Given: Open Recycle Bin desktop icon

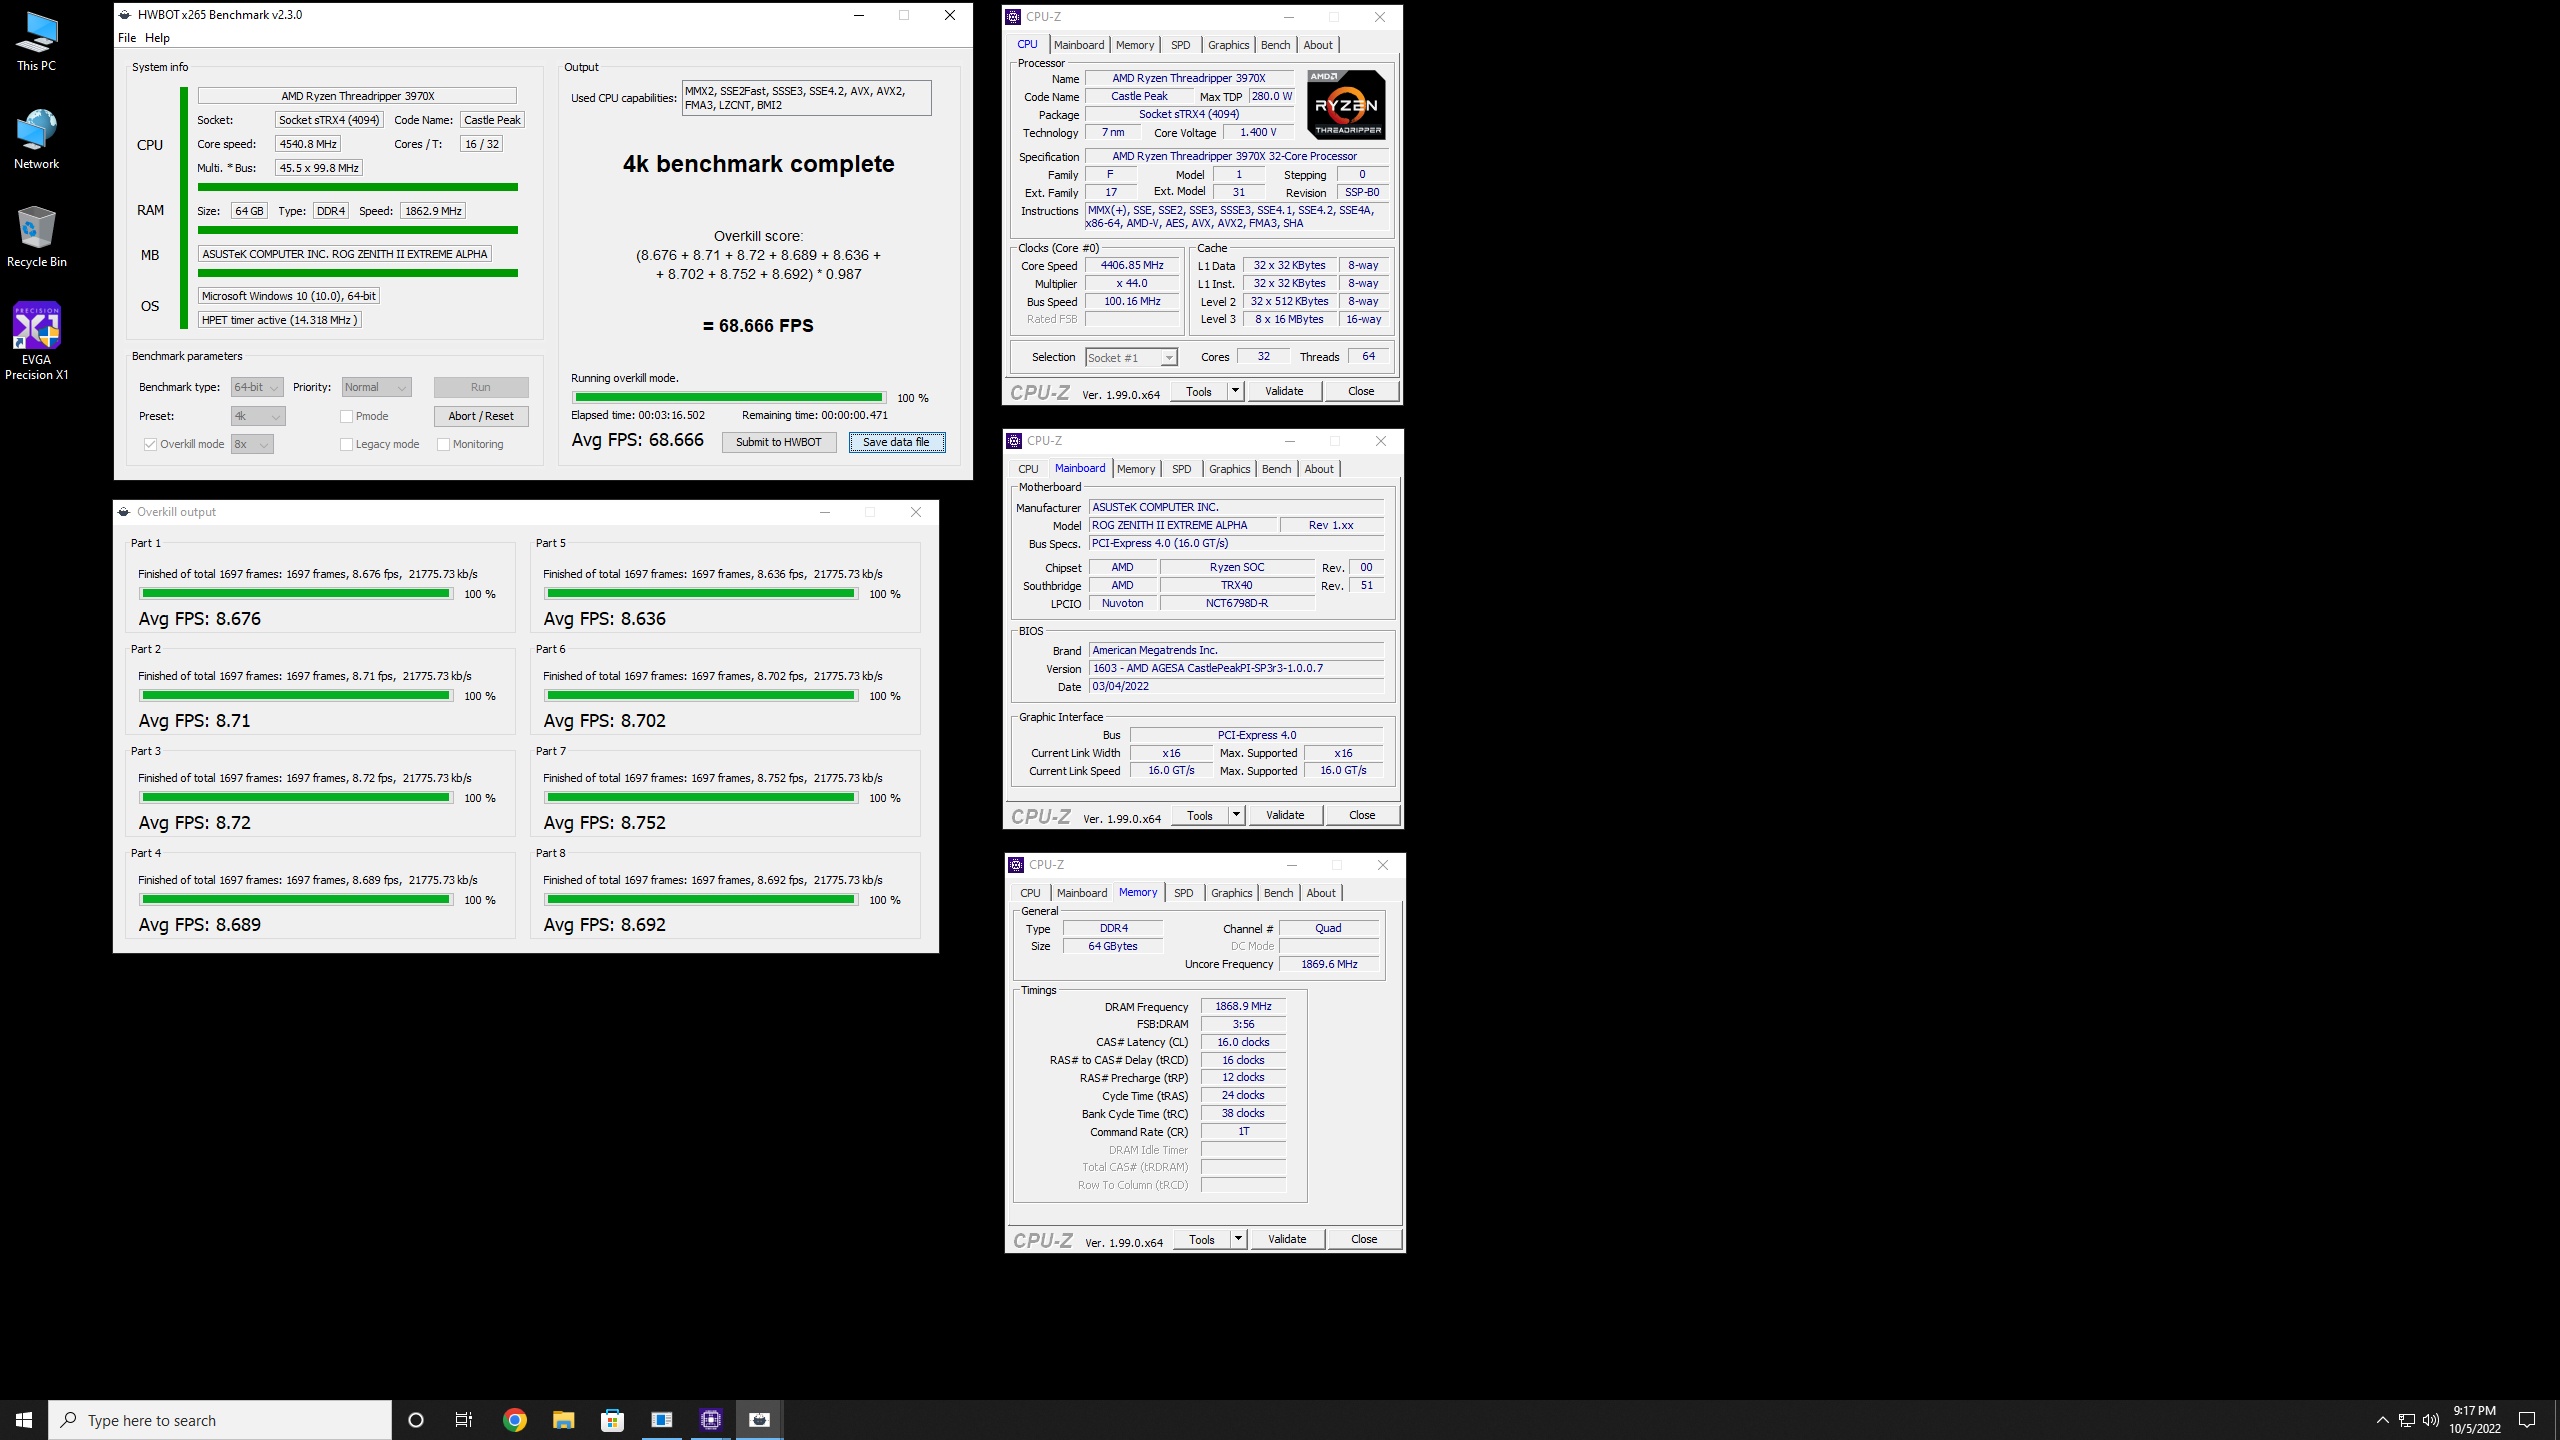Looking at the screenshot, I should click(x=36, y=238).
